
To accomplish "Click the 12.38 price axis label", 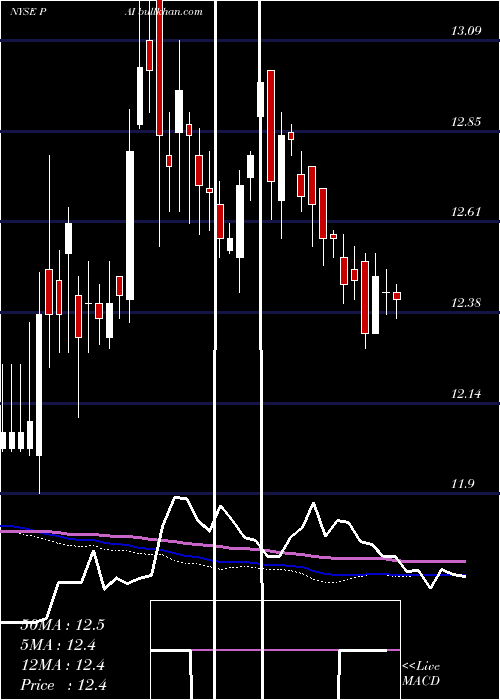I will tap(466, 303).
